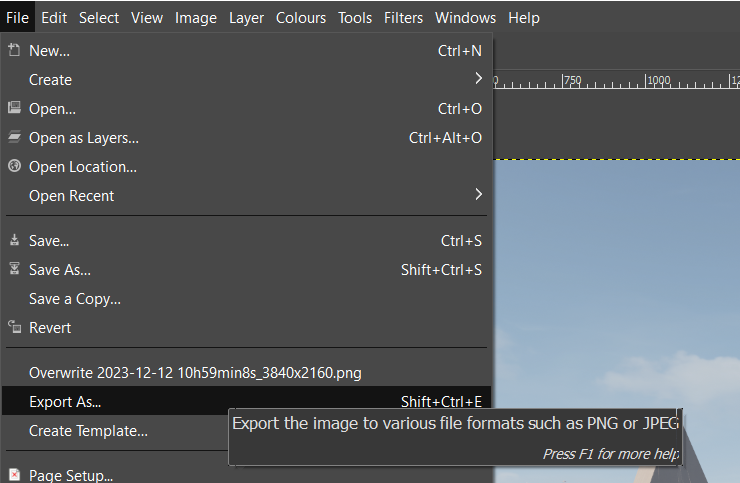The width and height of the screenshot is (740, 483).
Task: Open the Edit menu
Action: (x=54, y=17)
